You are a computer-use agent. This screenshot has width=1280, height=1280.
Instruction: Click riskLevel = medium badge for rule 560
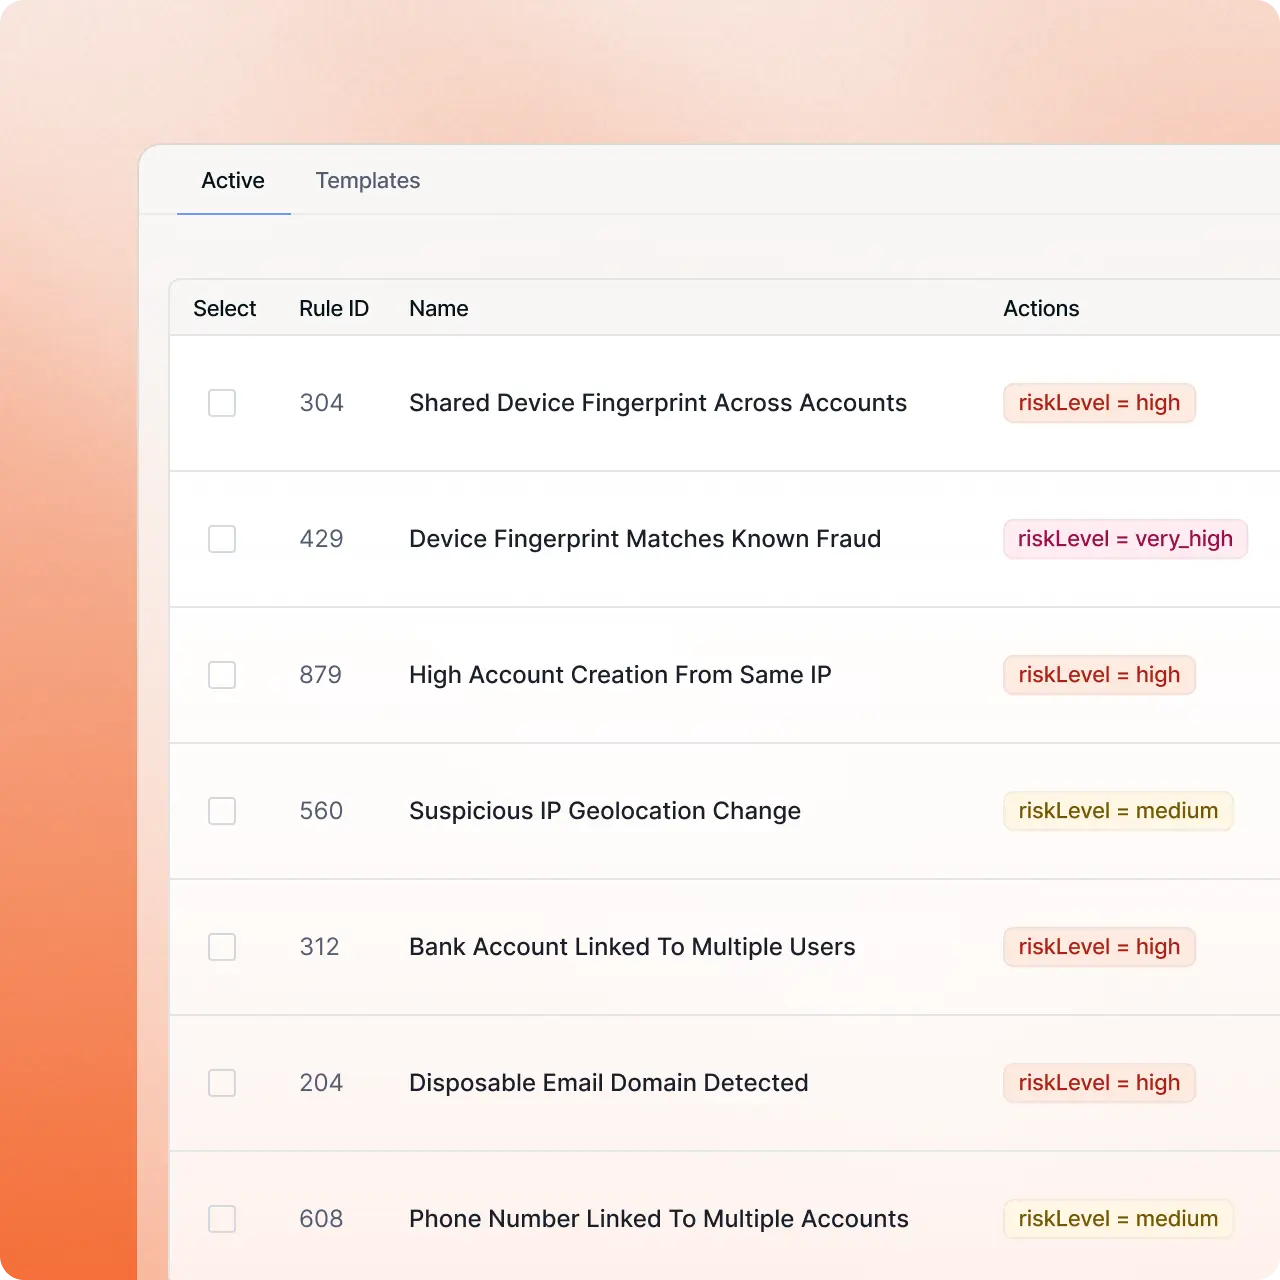point(1117,811)
